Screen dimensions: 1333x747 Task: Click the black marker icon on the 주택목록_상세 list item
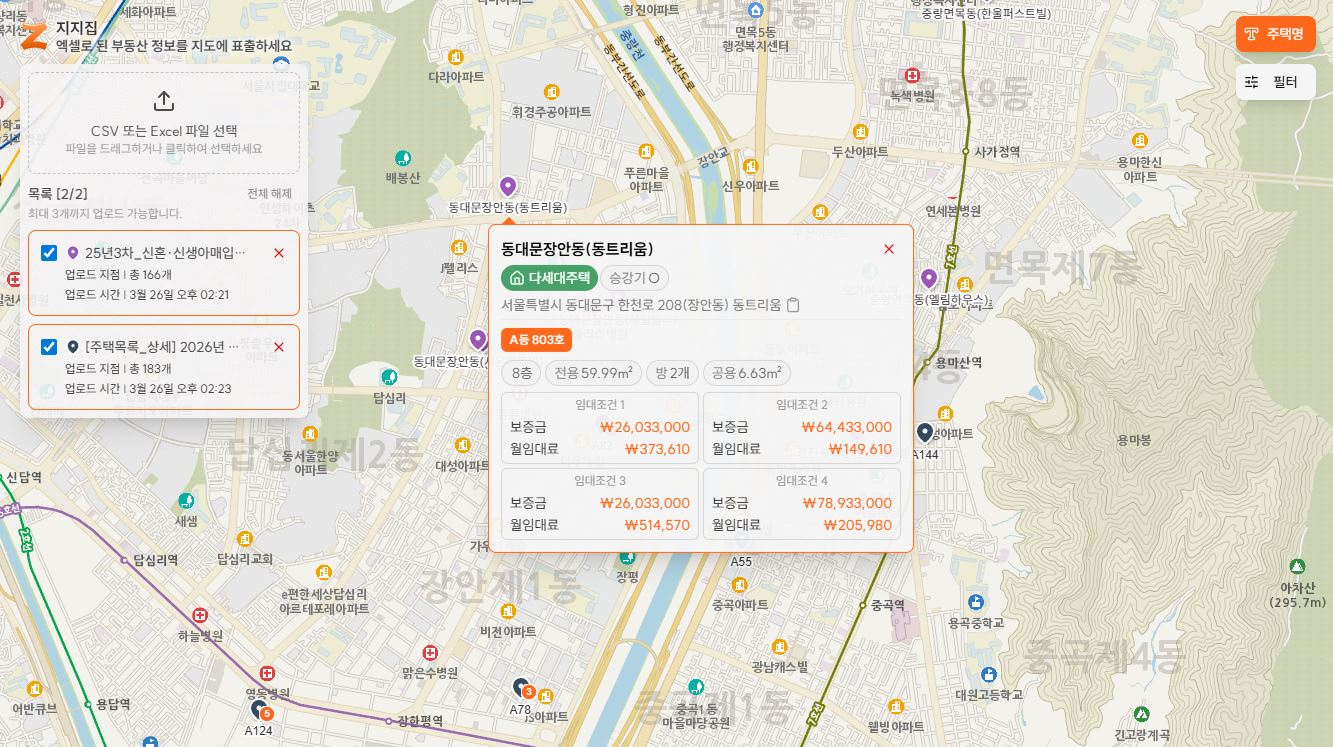(74, 345)
